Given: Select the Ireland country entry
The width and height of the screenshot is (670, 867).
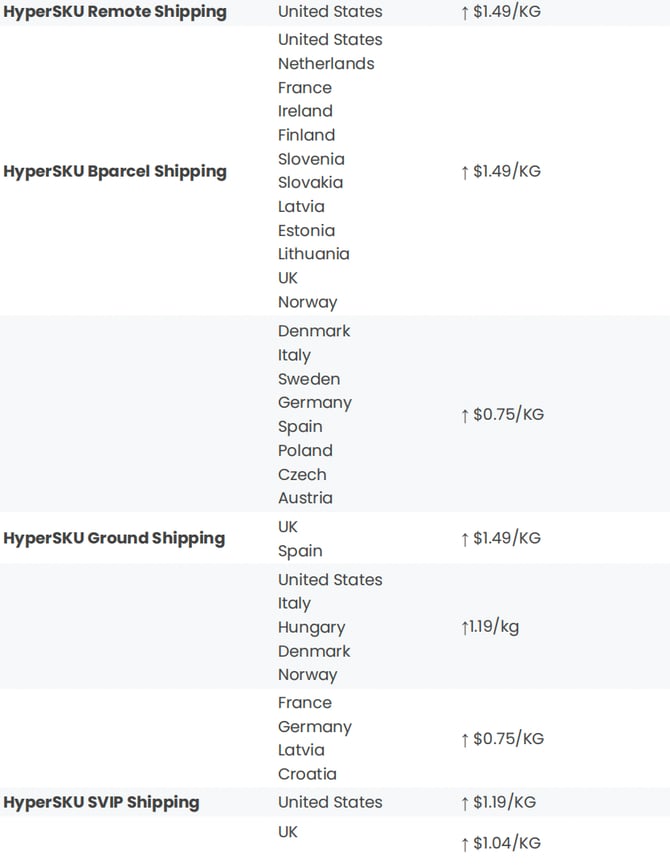Looking at the screenshot, I should 305,111.
